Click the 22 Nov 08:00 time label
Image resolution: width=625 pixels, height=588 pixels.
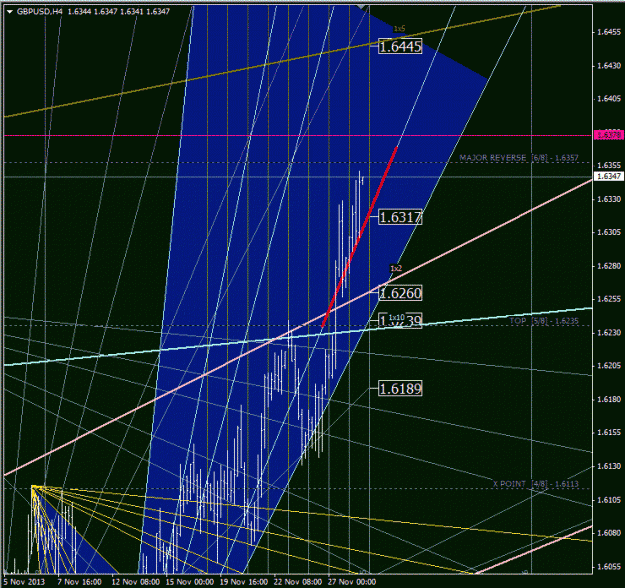pos(298,582)
